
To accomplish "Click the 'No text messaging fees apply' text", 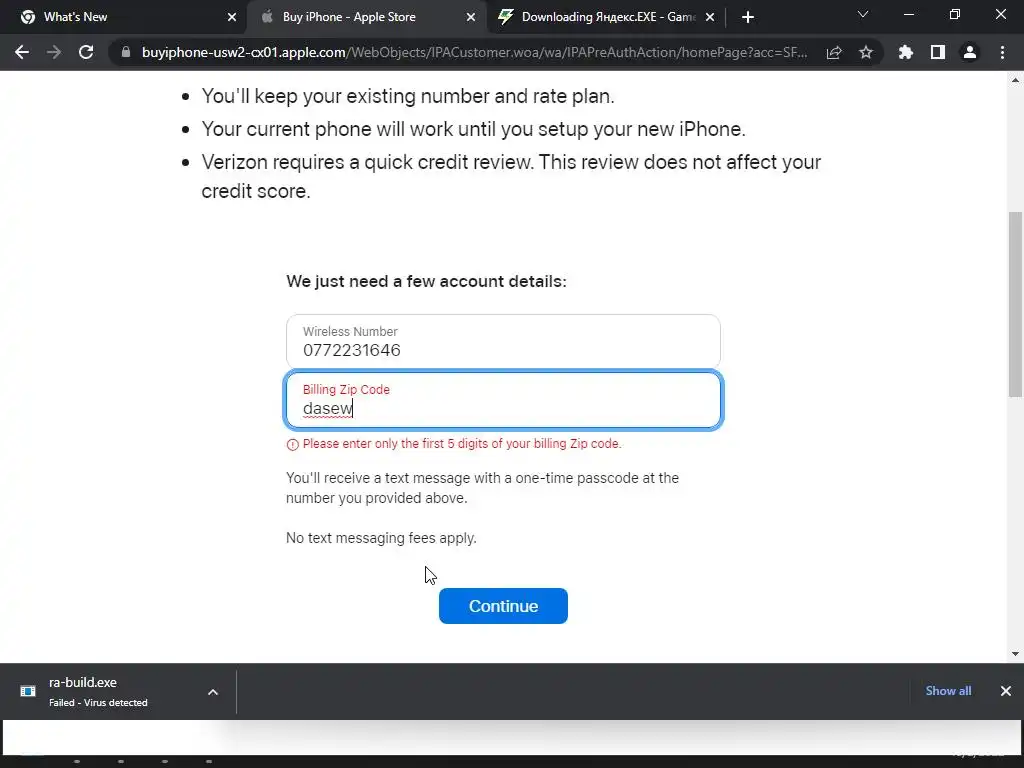I will [x=381, y=538].
